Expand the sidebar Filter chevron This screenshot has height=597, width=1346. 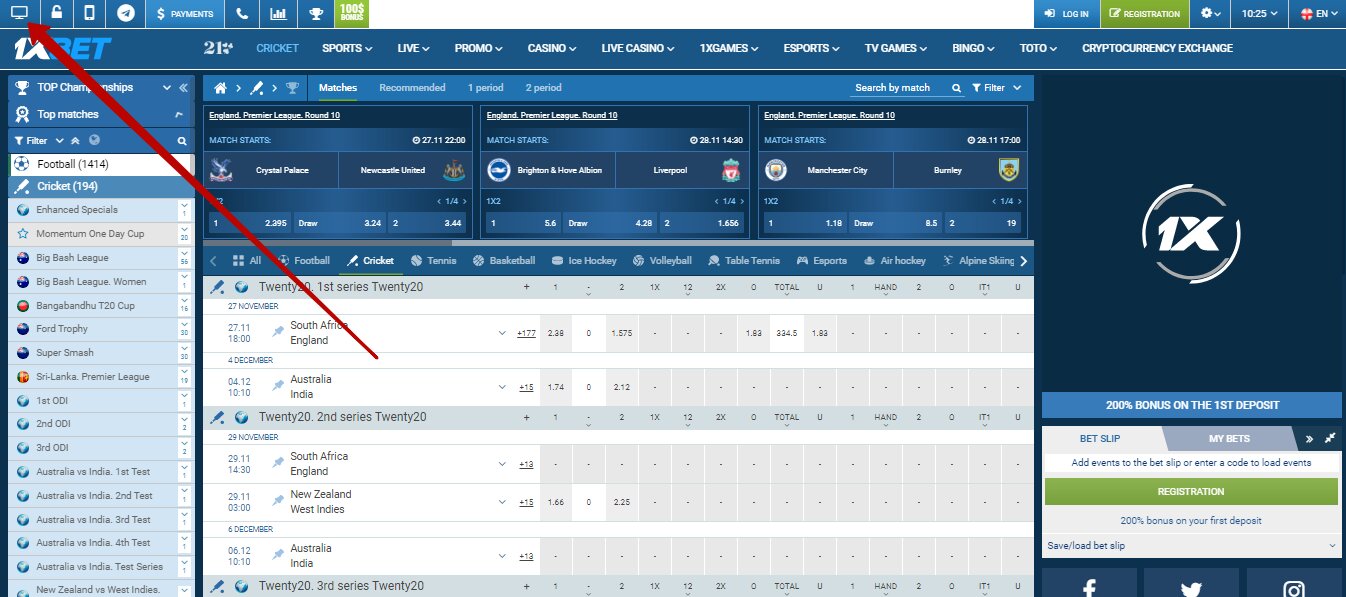60,141
